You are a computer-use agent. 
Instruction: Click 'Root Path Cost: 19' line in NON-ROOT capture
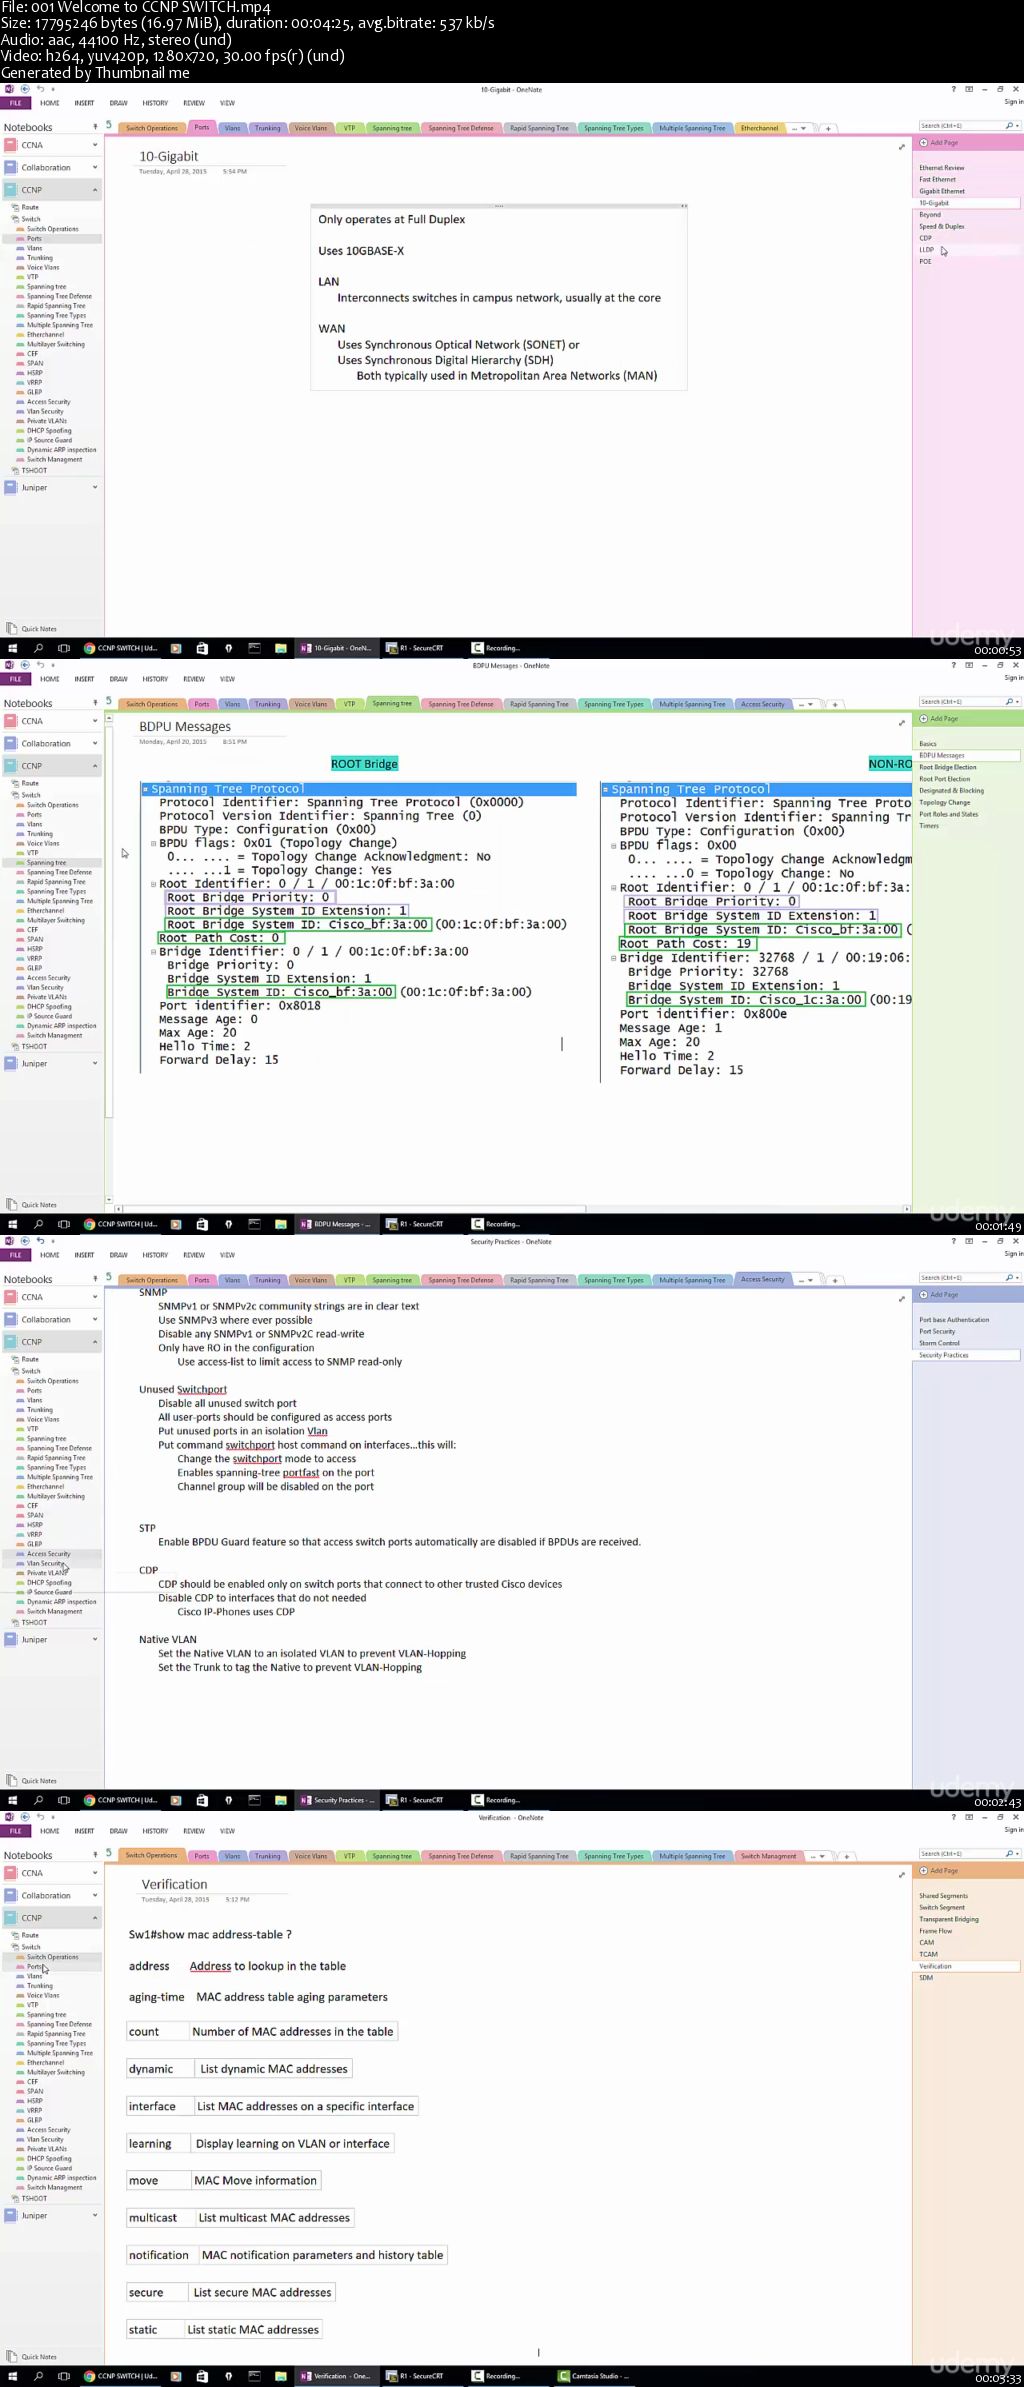click(x=686, y=943)
